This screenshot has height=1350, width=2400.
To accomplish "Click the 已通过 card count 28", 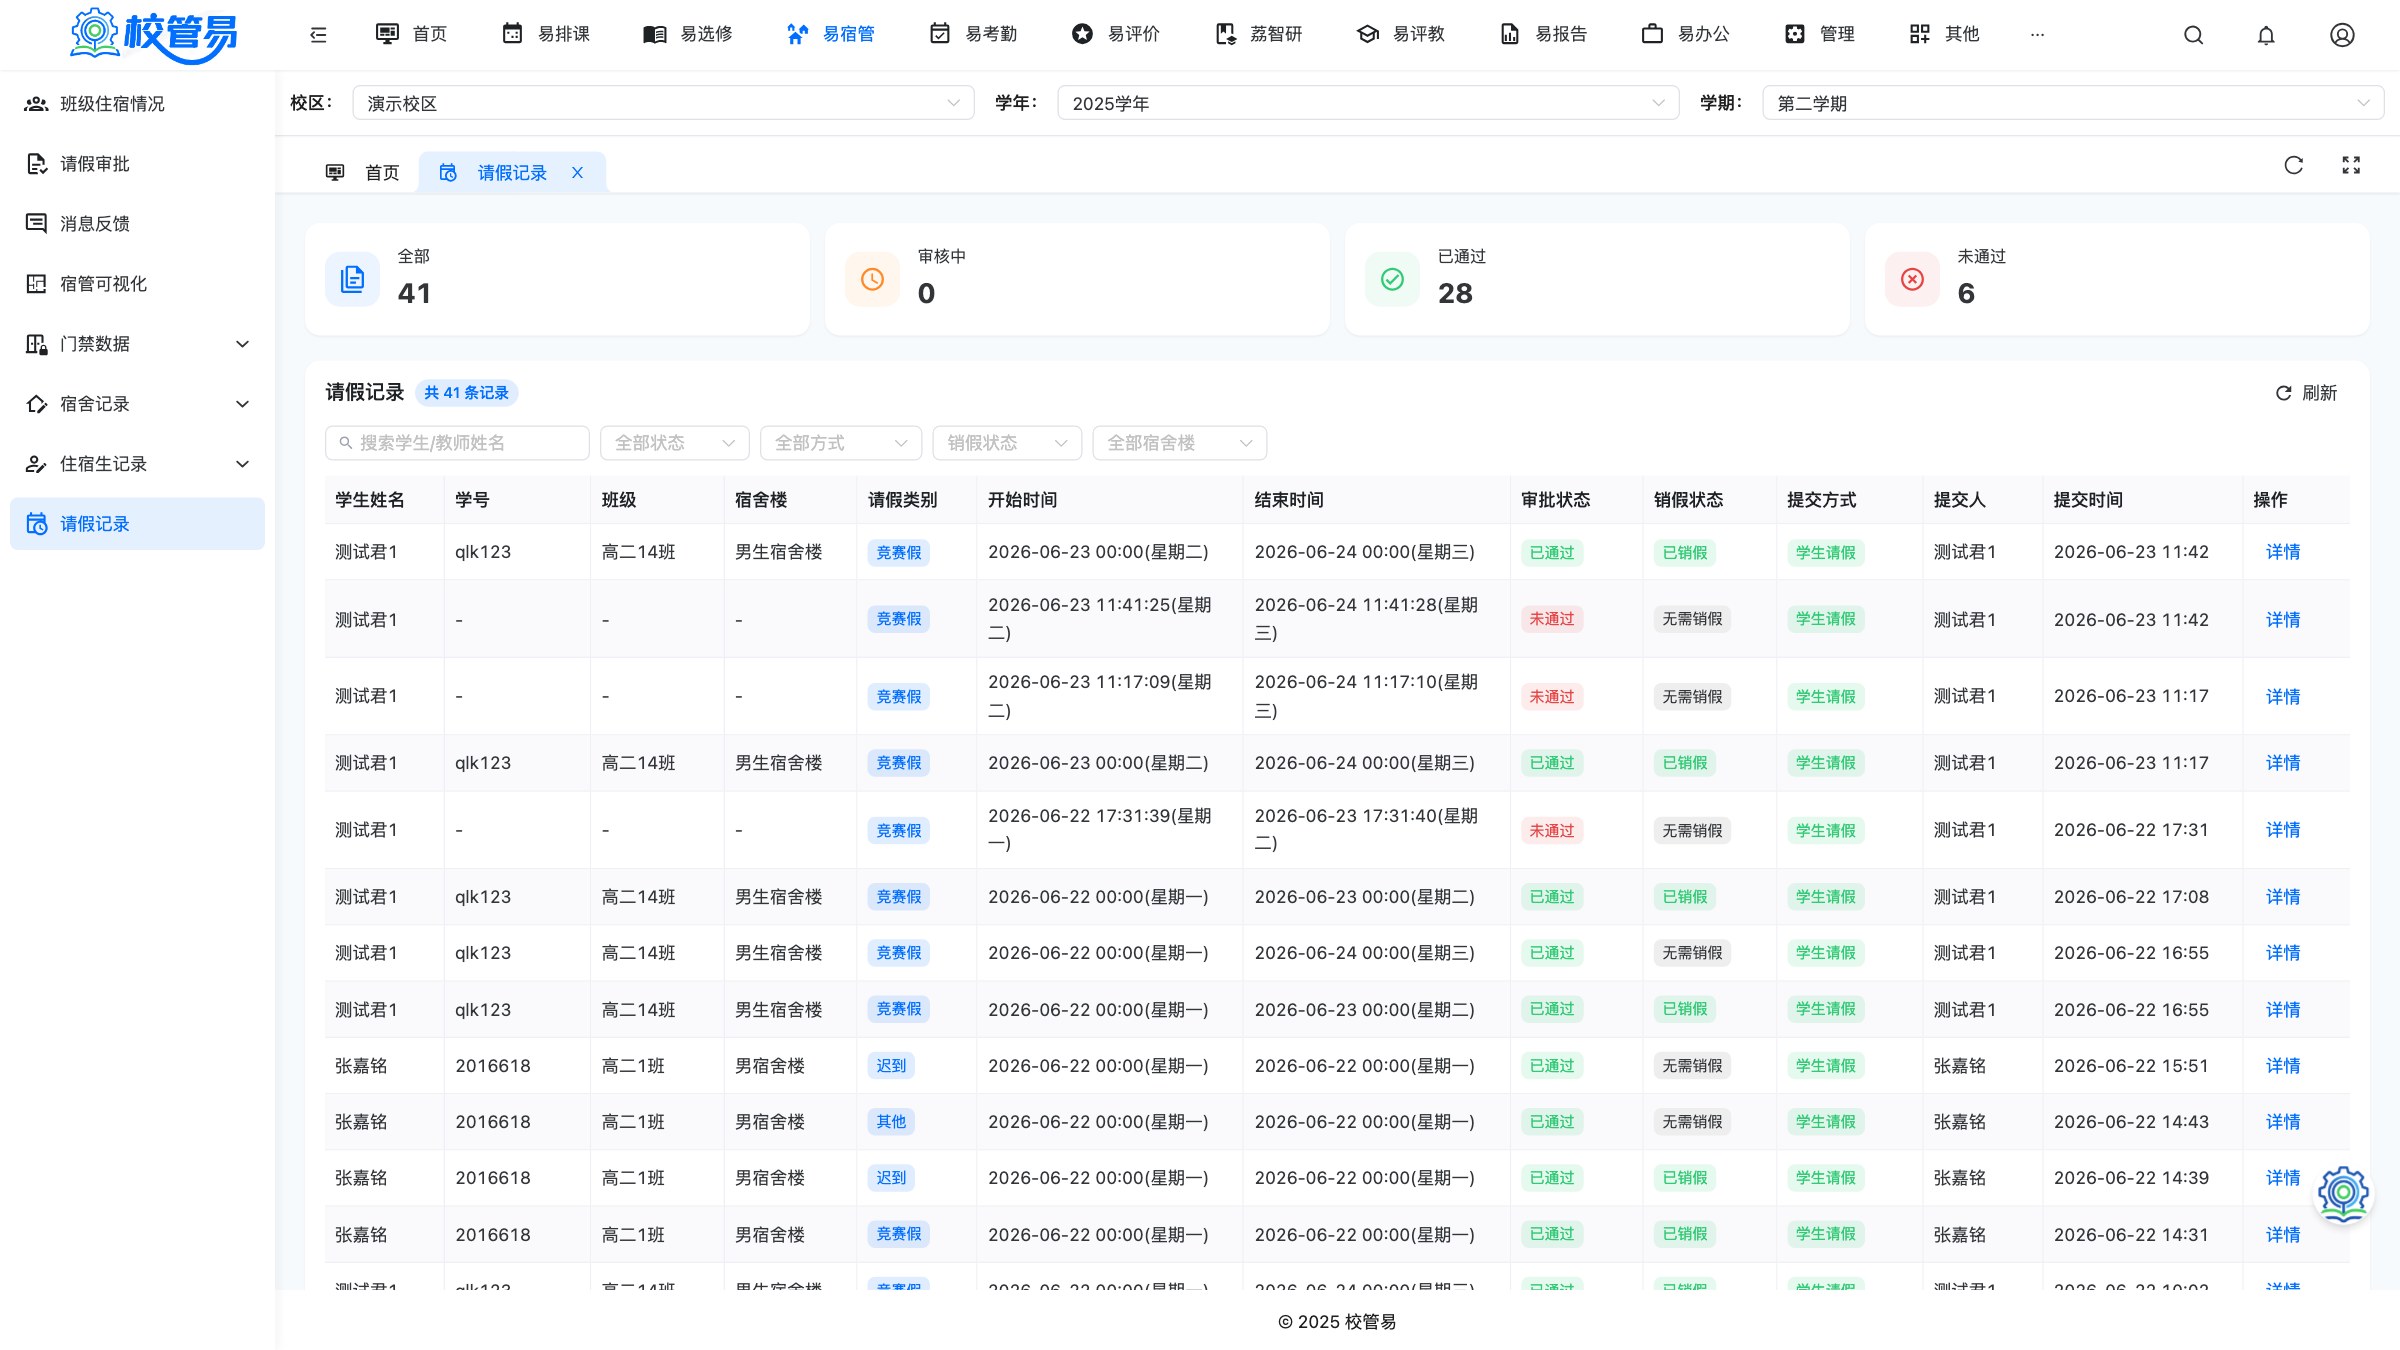I will 1455,293.
